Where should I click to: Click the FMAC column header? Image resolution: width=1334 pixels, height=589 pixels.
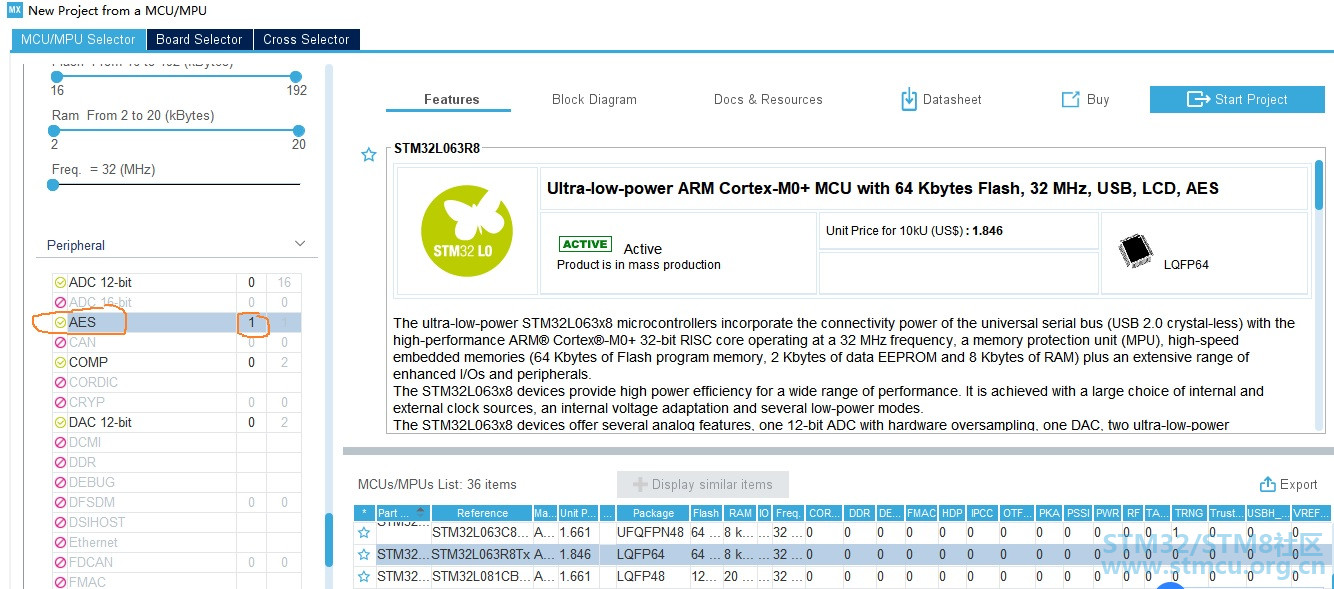coord(921,513)
